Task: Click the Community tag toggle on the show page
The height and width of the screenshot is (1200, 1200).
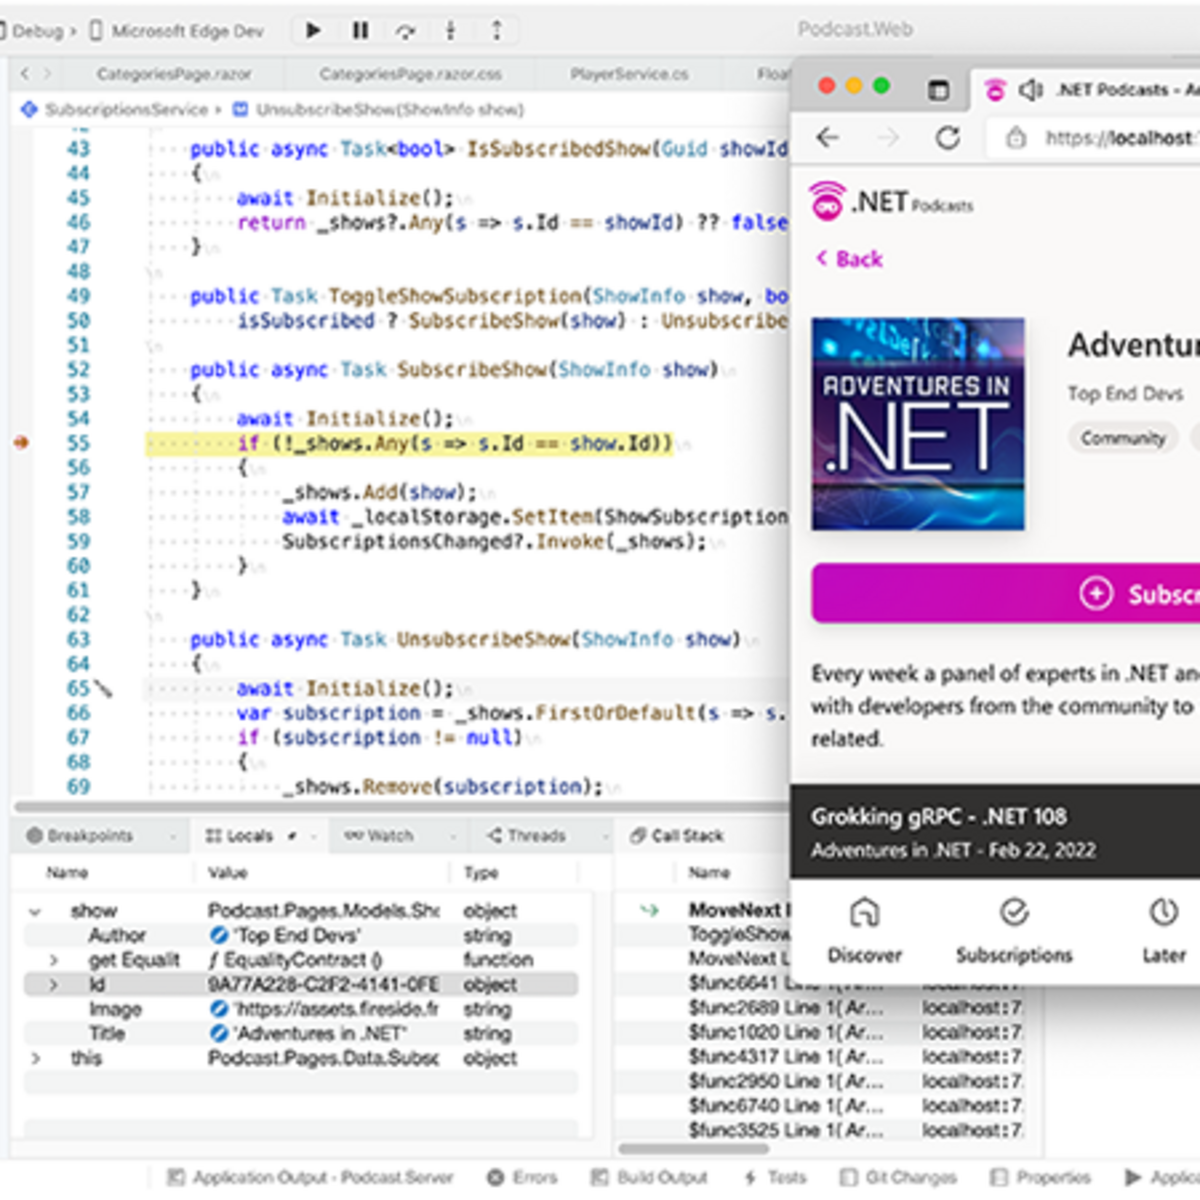Action: [x=1122, y=438]
